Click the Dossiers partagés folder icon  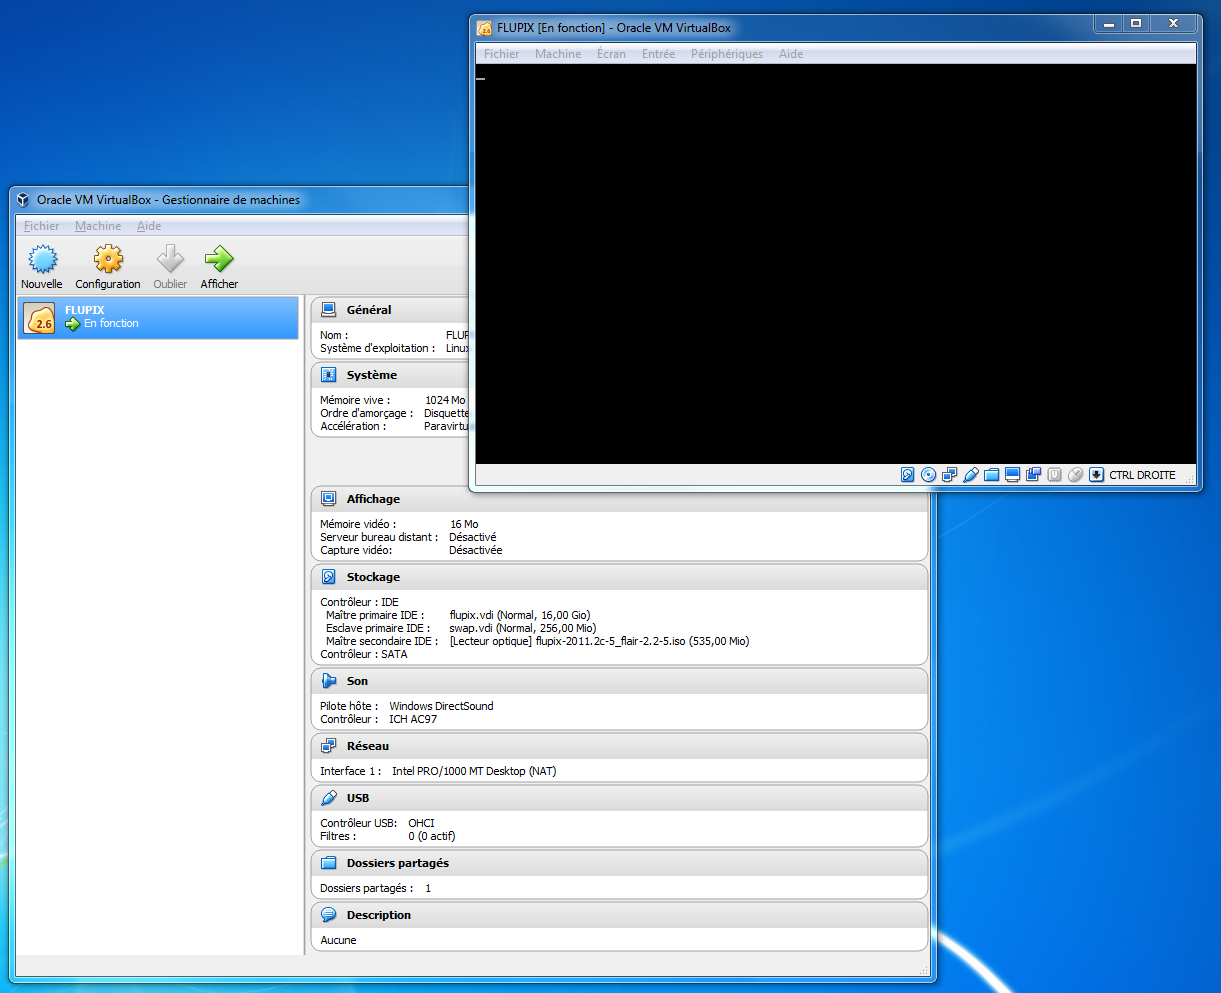click(329, 863)
